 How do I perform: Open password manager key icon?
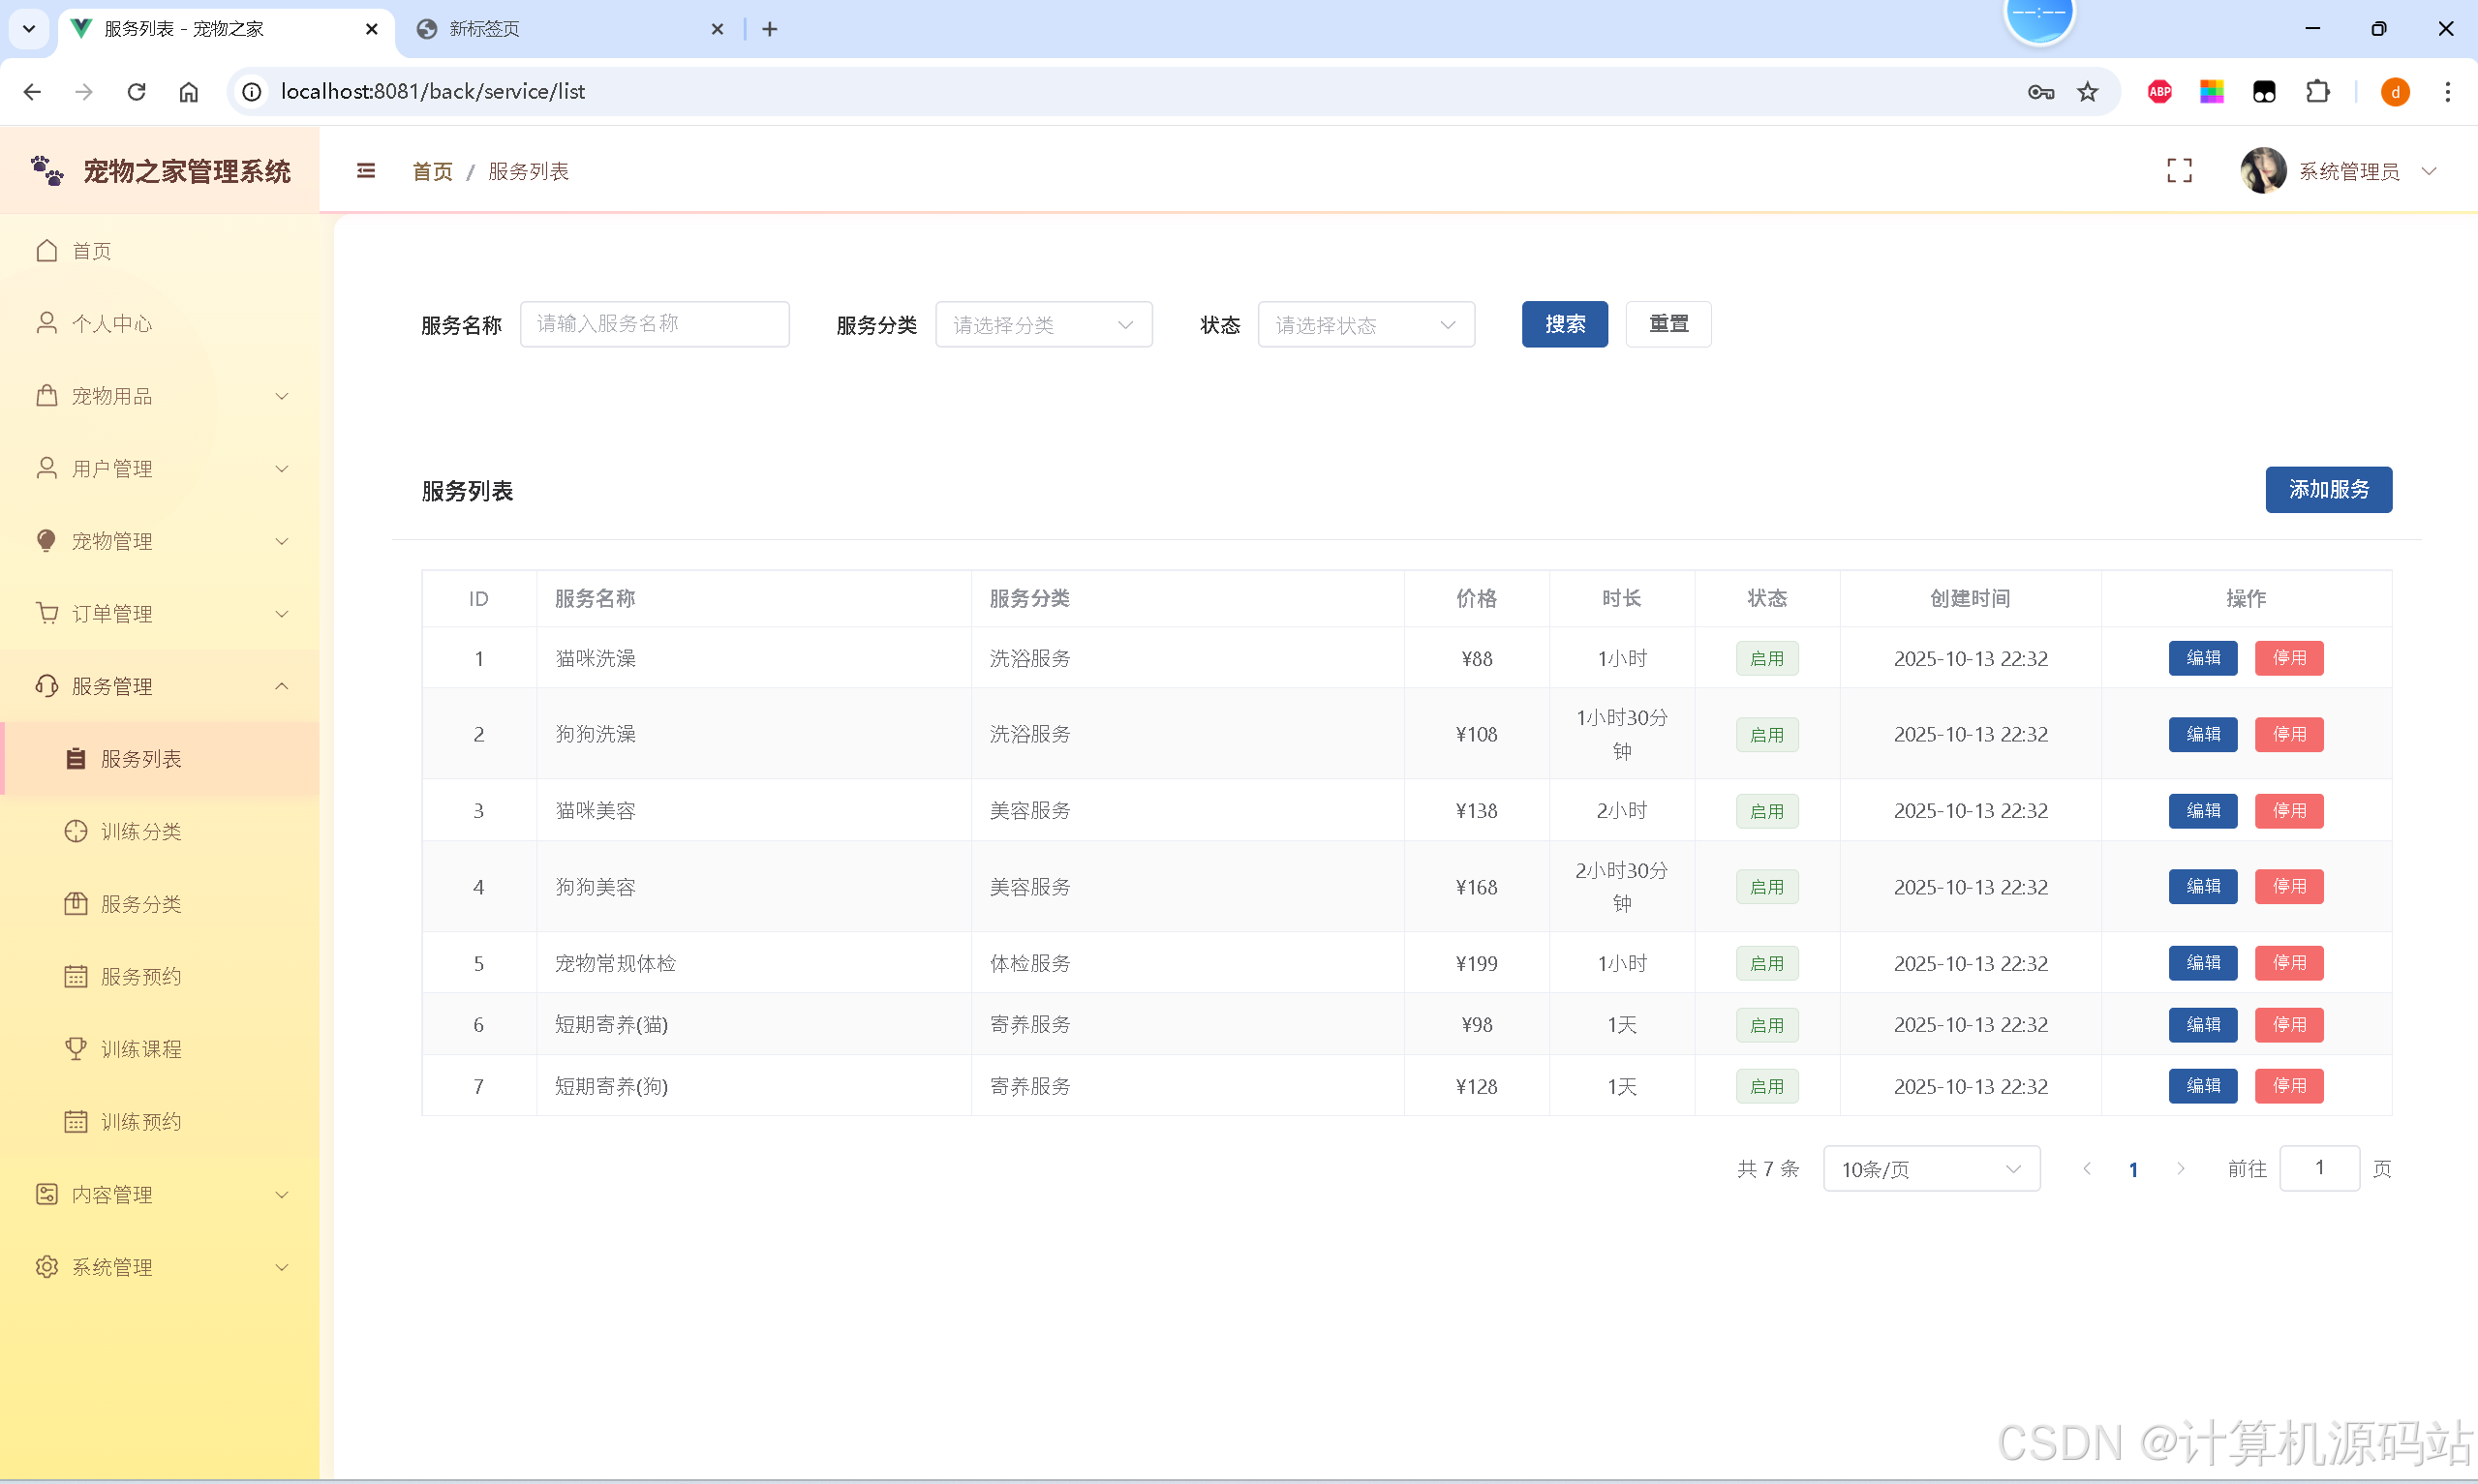click(2040, 92)
